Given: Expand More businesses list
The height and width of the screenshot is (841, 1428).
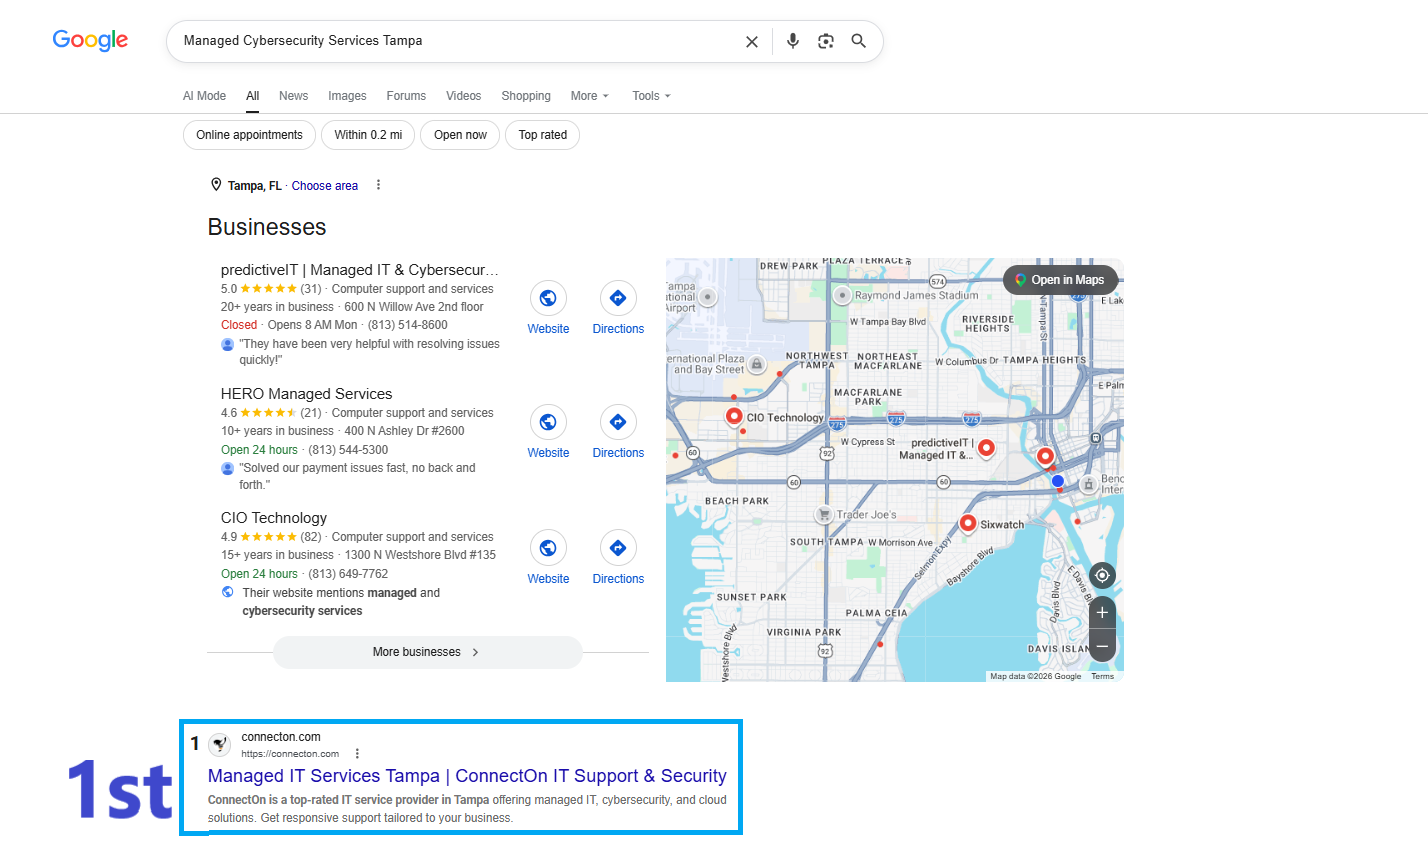Looking at the screenshot, I should (x=428, y=652).
